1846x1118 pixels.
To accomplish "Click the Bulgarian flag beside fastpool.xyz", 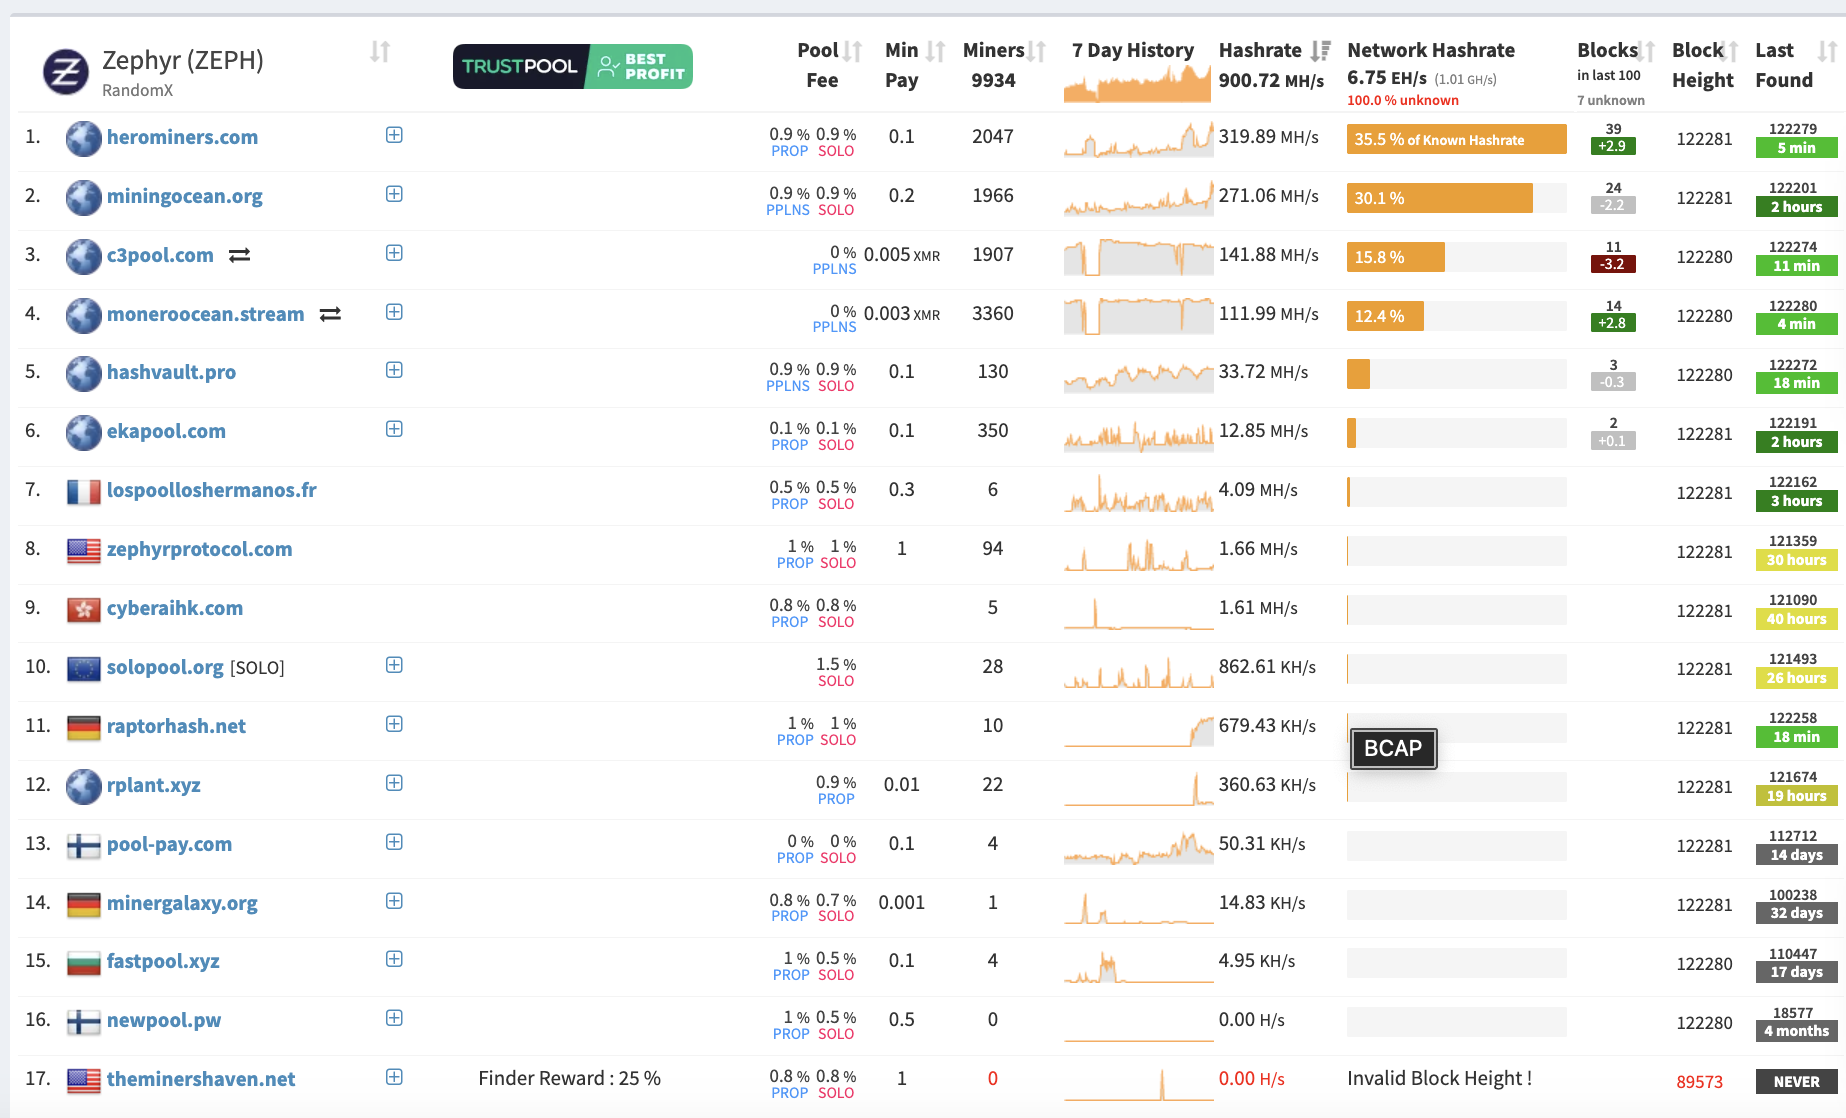I will 84,962.
